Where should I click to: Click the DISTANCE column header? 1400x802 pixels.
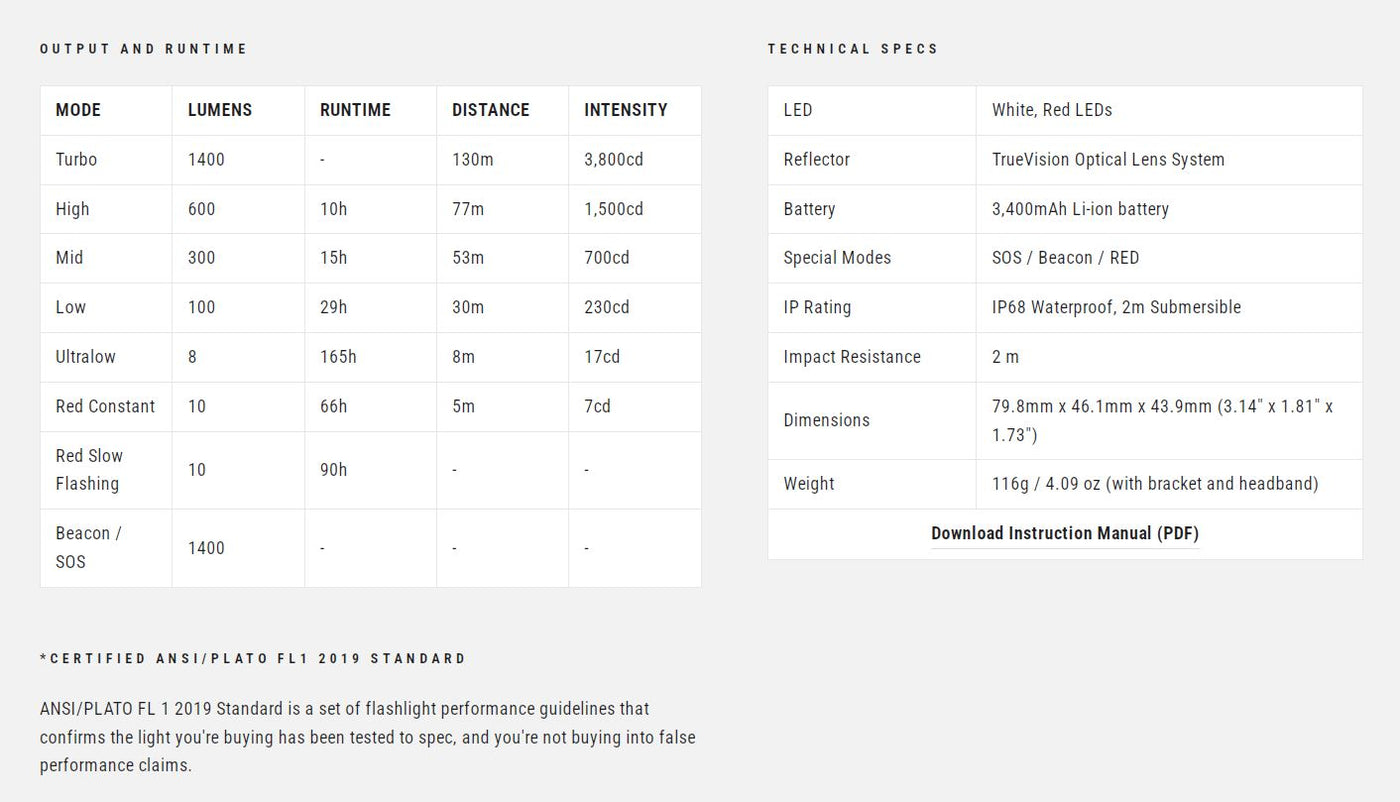tap(491, 110)
